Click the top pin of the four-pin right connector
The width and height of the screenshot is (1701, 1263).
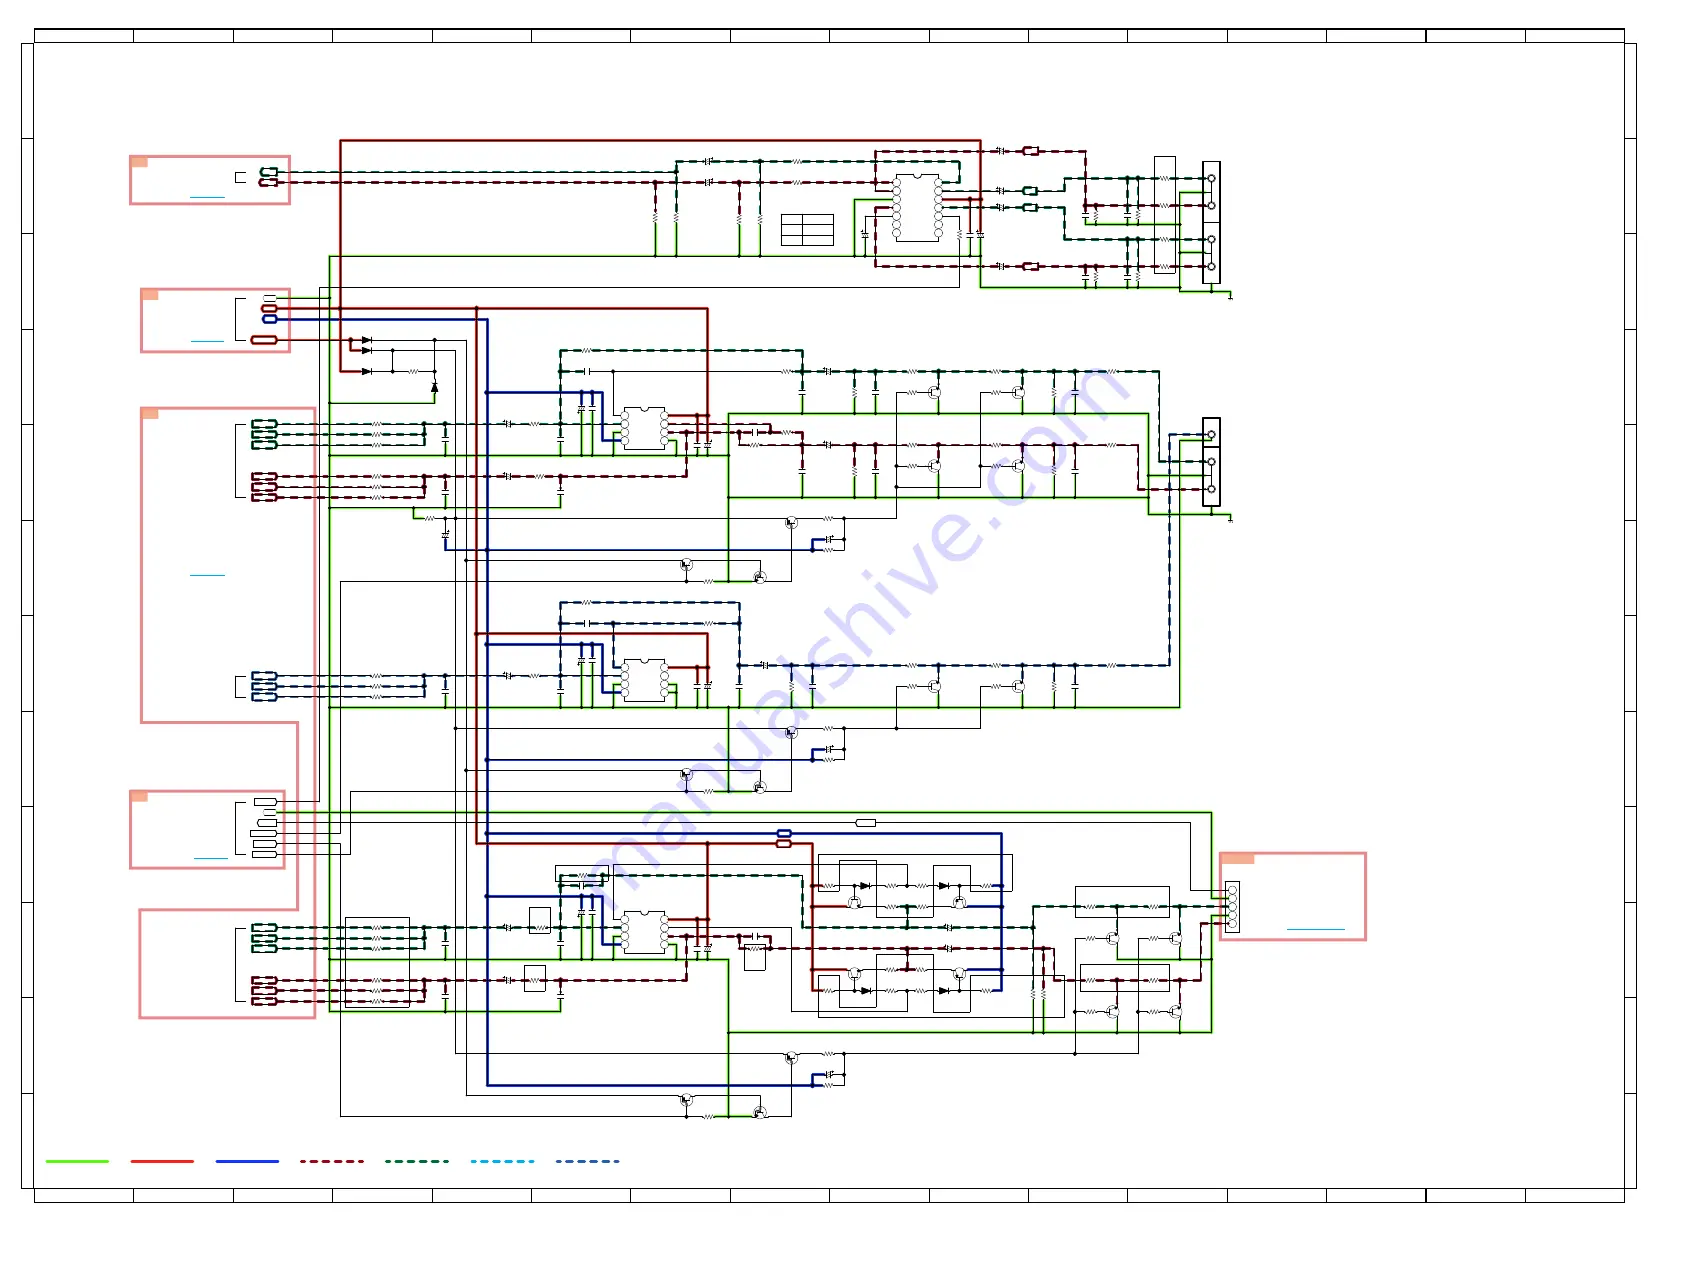(1211, 178)
